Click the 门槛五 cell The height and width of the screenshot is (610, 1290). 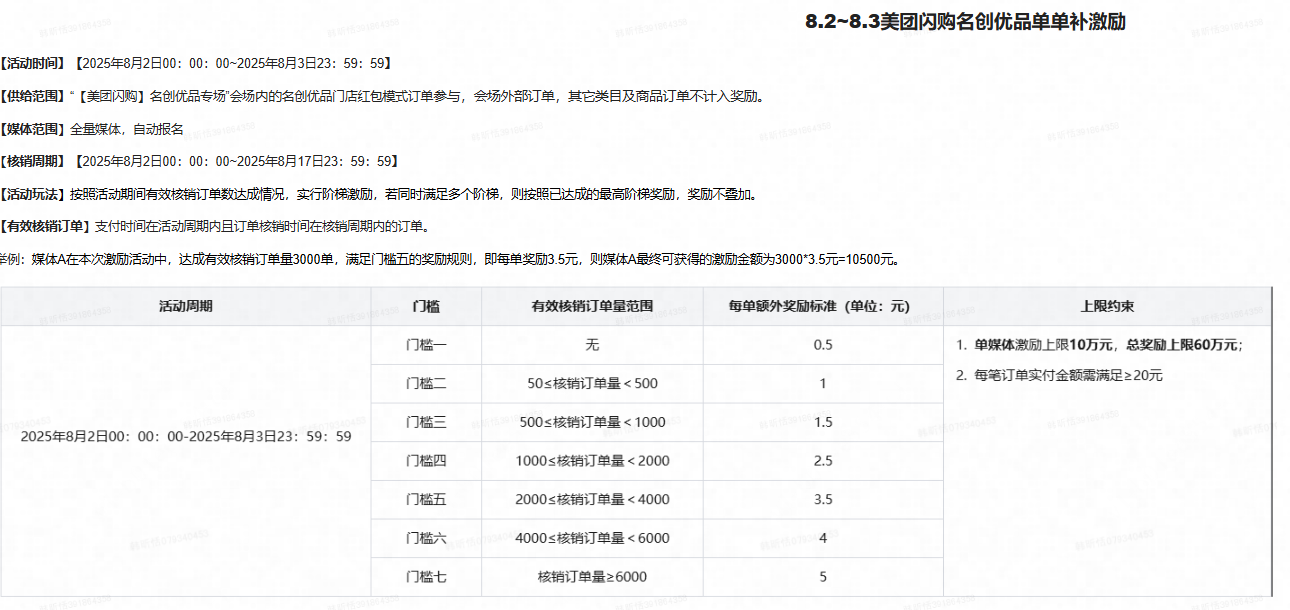[x=426, y=499]
